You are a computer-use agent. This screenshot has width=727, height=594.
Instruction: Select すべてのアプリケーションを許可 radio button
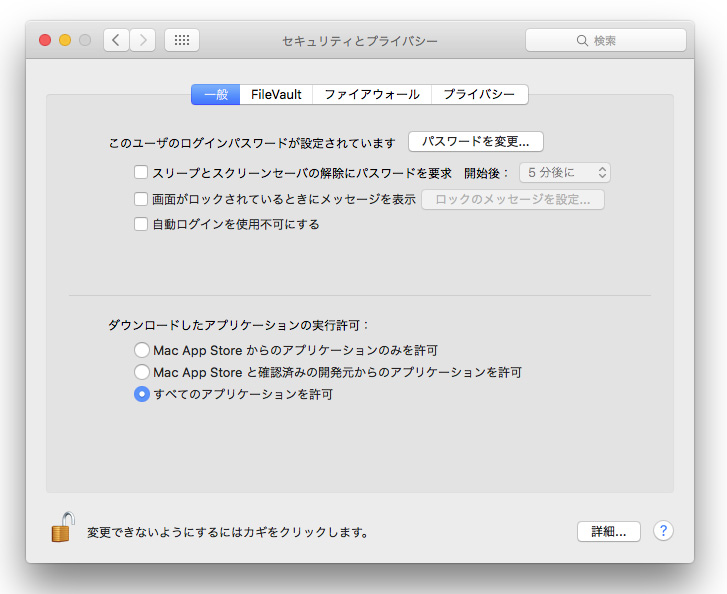click(x=141, y=394)
